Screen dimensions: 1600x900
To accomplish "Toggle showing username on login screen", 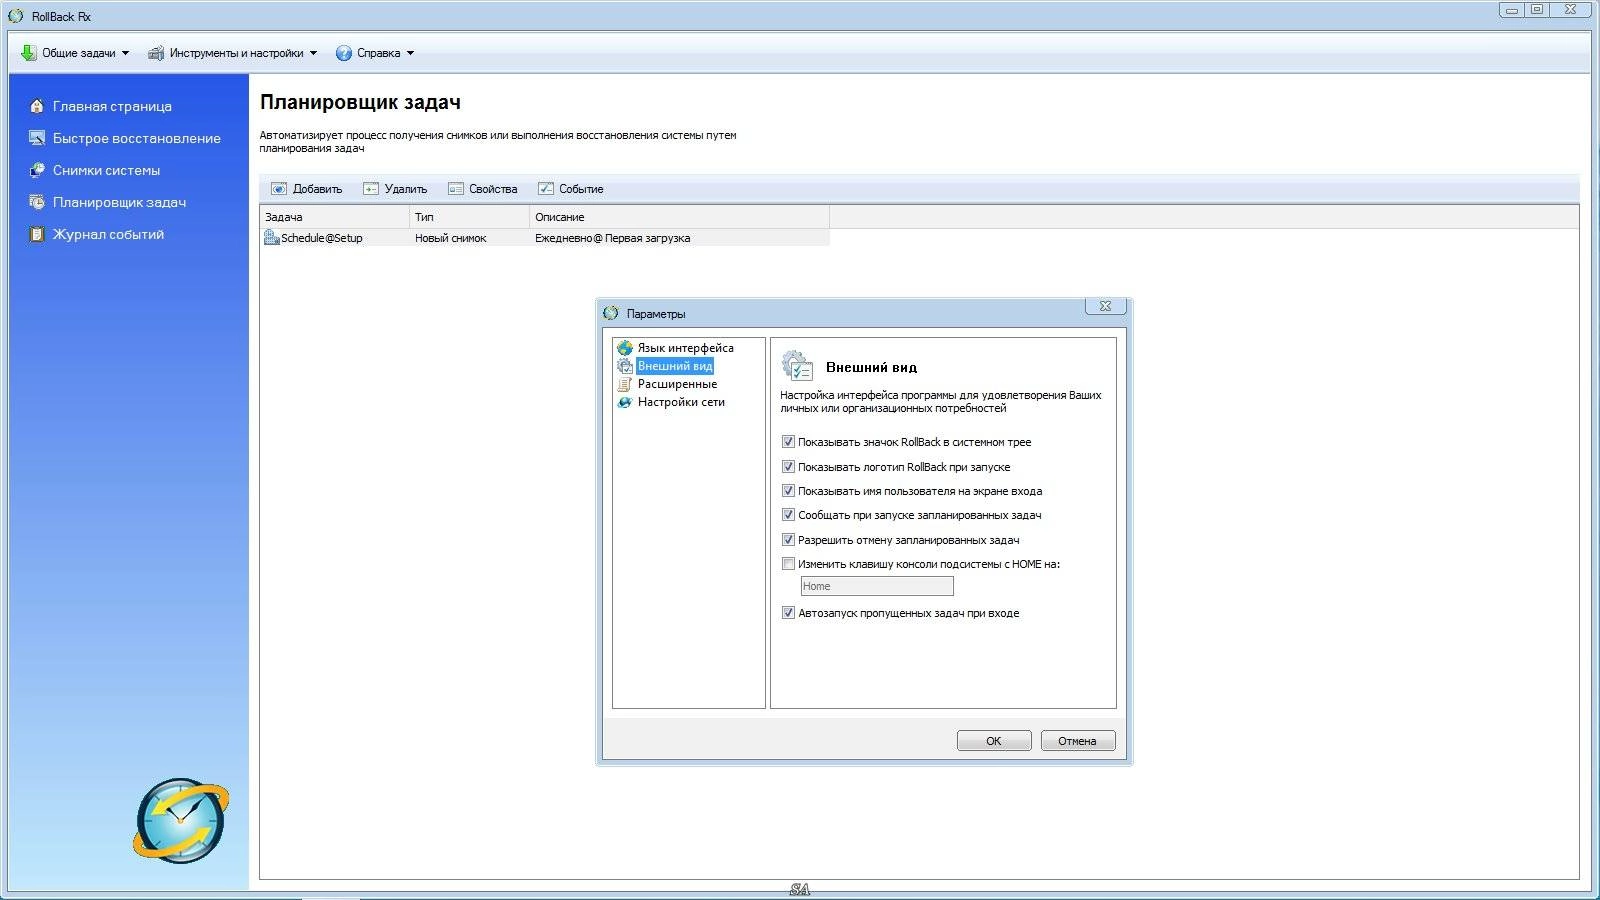I will [788, 491].
